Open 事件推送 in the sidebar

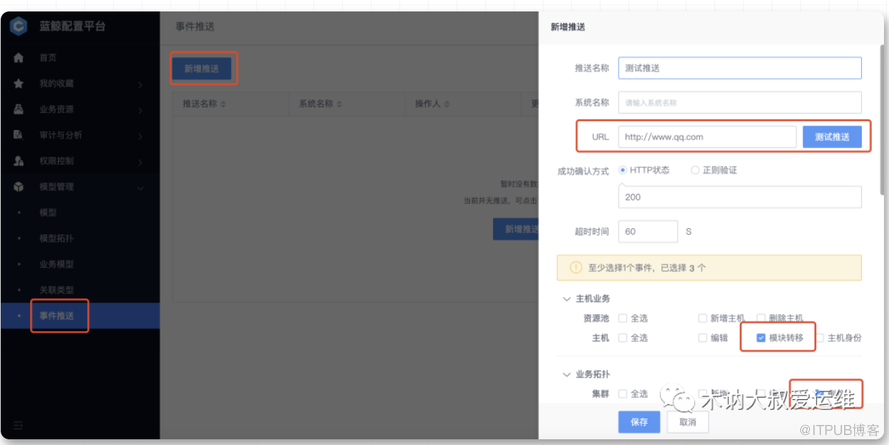tap(57, 316)
